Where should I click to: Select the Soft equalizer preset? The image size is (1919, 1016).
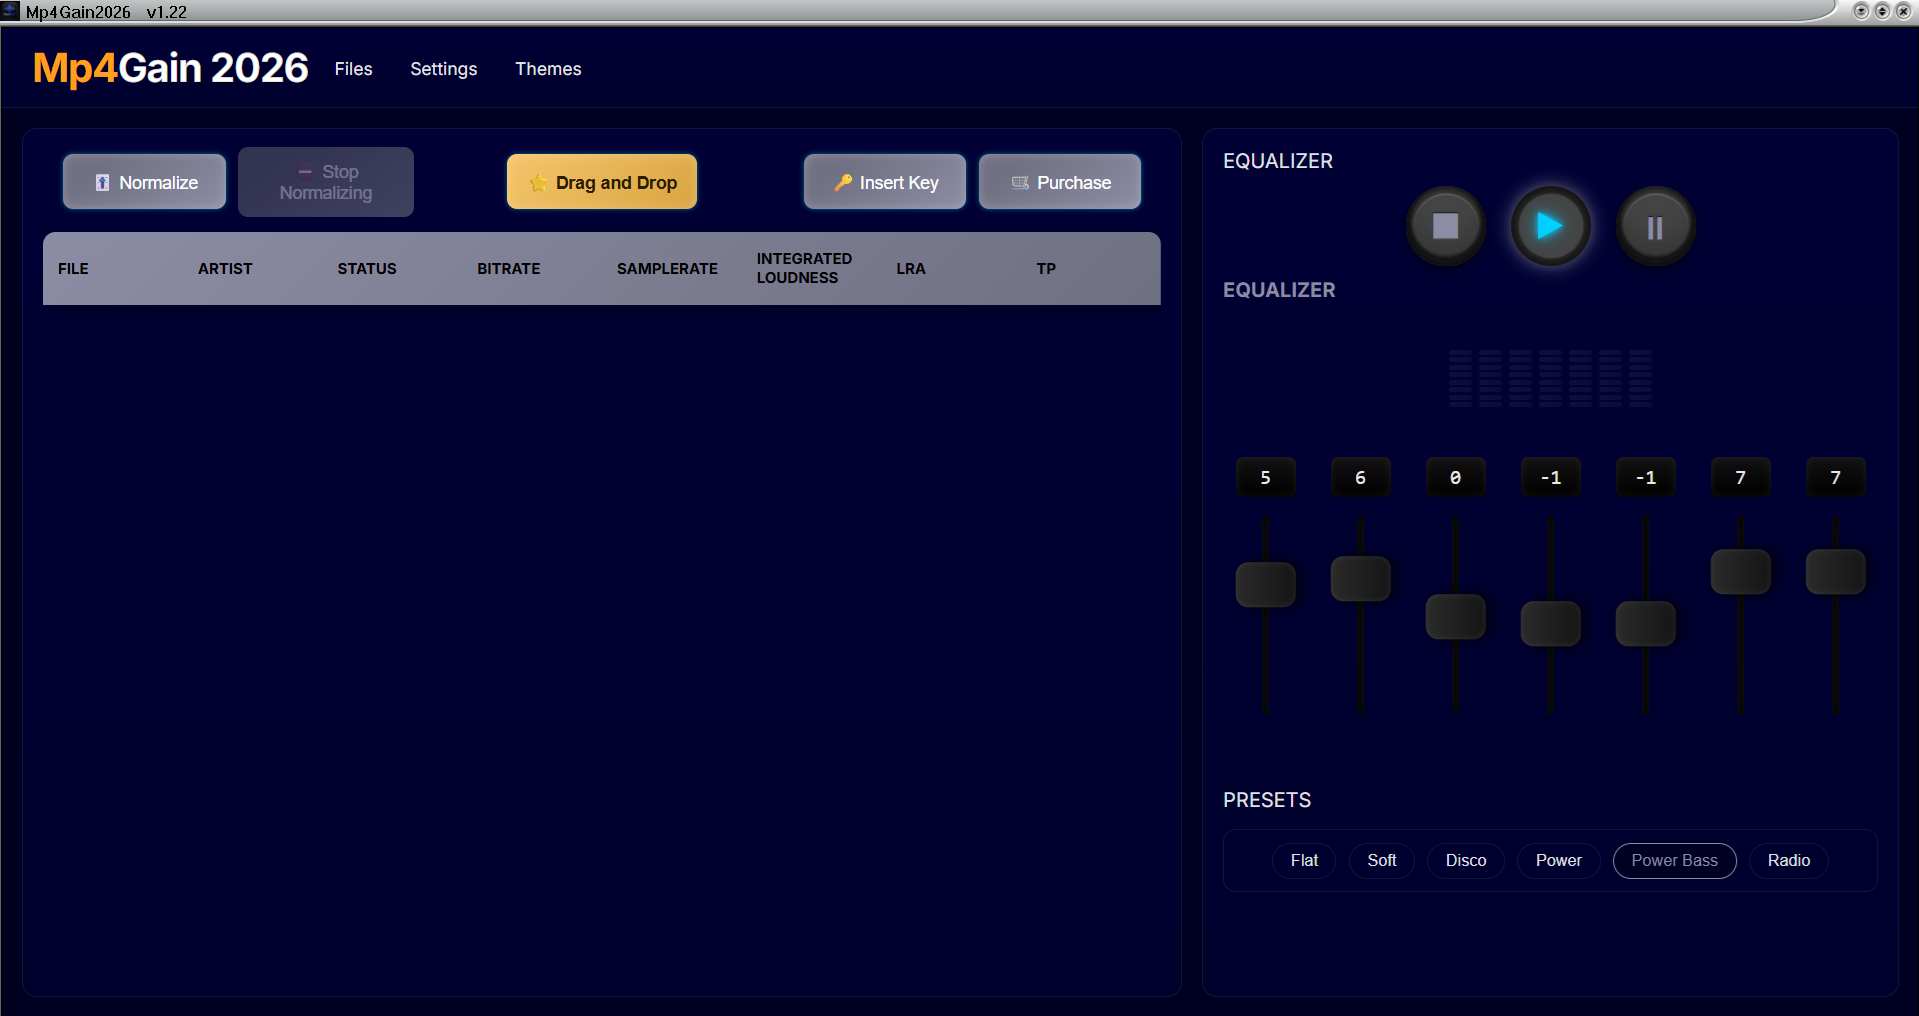tap(1382, 861)
